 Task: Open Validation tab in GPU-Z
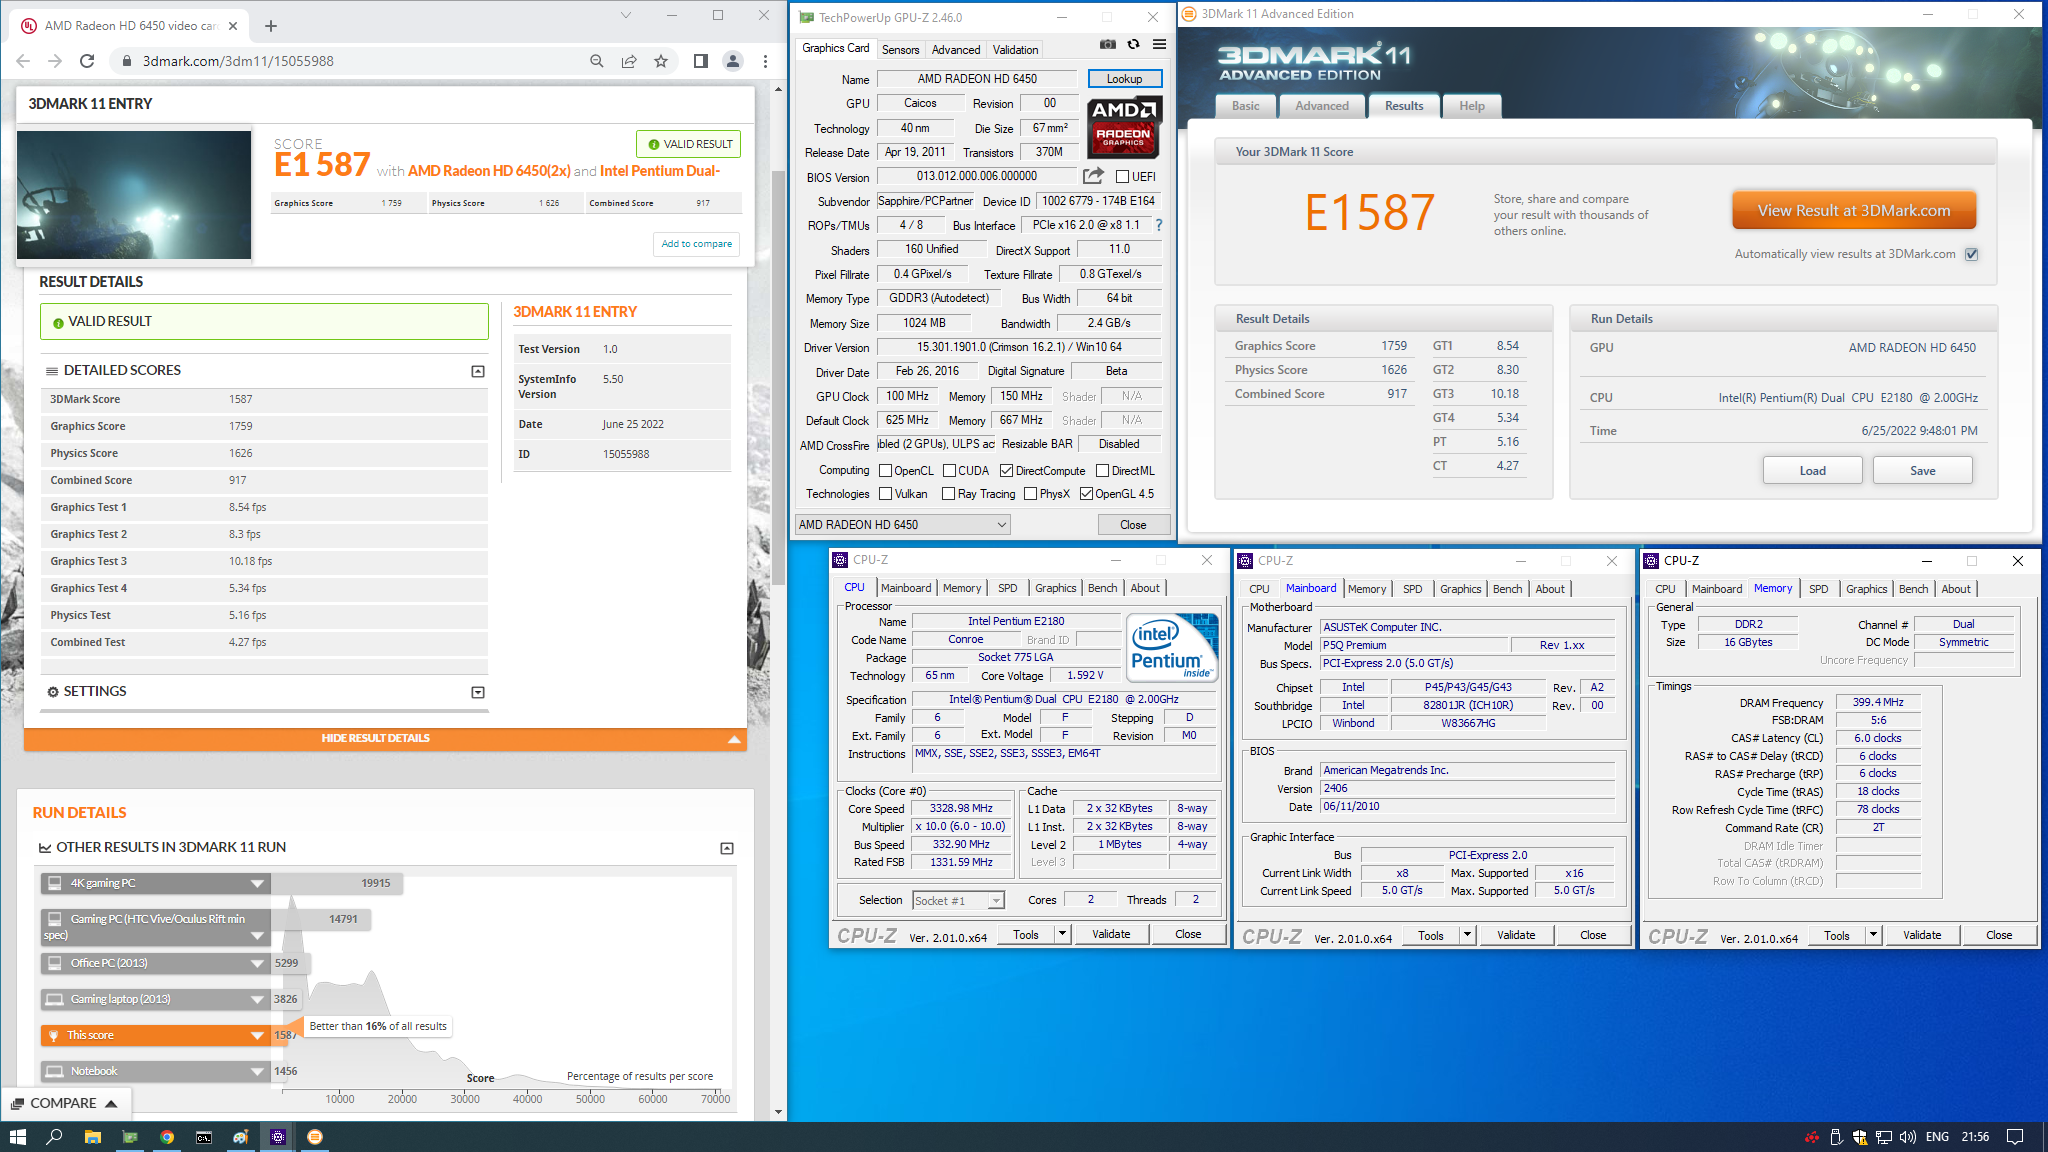[x=1015, y=49]
